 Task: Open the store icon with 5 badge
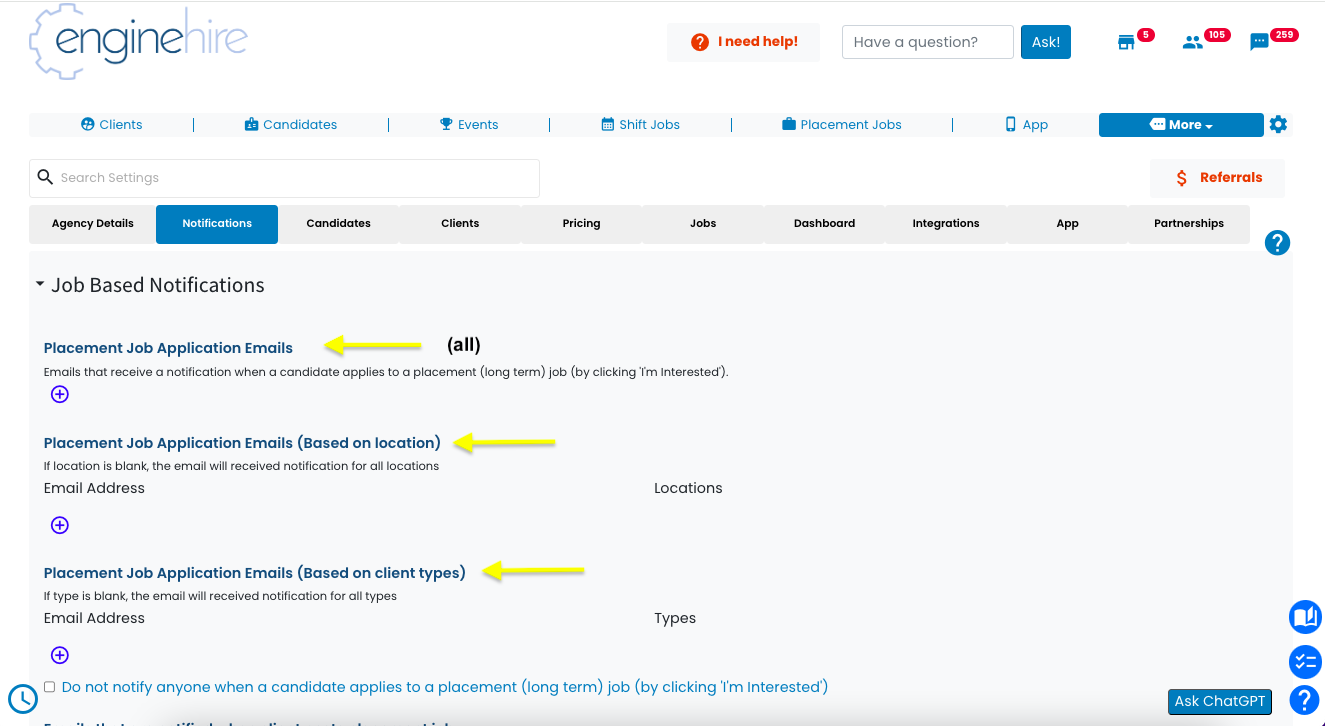(x=1127, y=42)
